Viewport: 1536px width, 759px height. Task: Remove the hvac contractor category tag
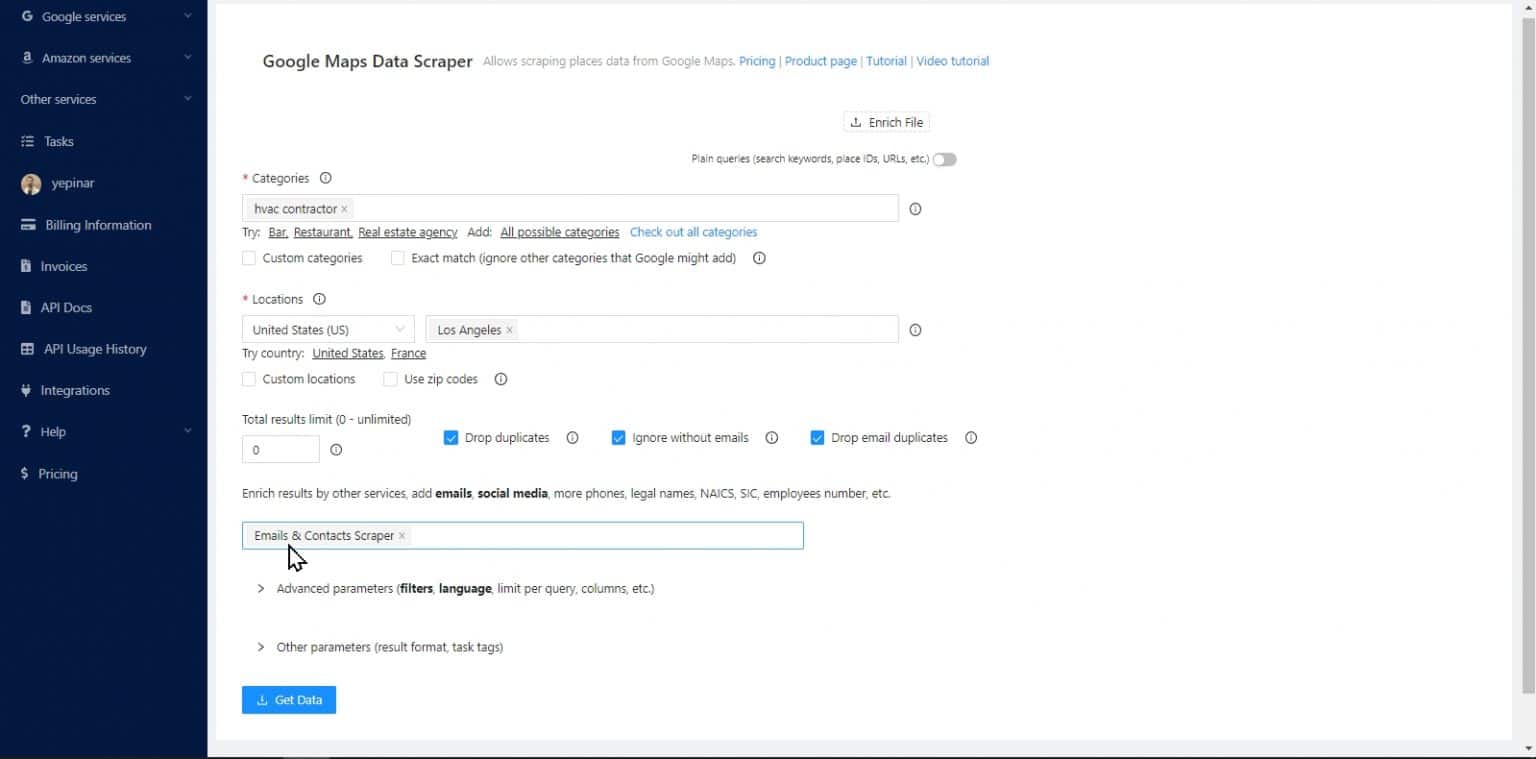pyautogui.click(x=344, y=208)
